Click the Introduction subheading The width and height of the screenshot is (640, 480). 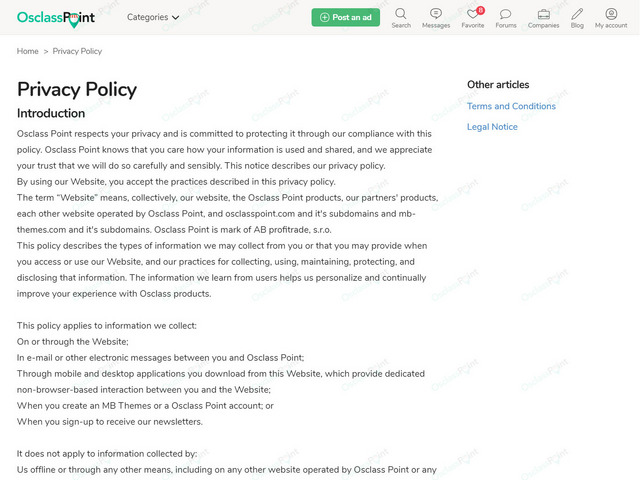pyautogui.click(x=51, y=113)
